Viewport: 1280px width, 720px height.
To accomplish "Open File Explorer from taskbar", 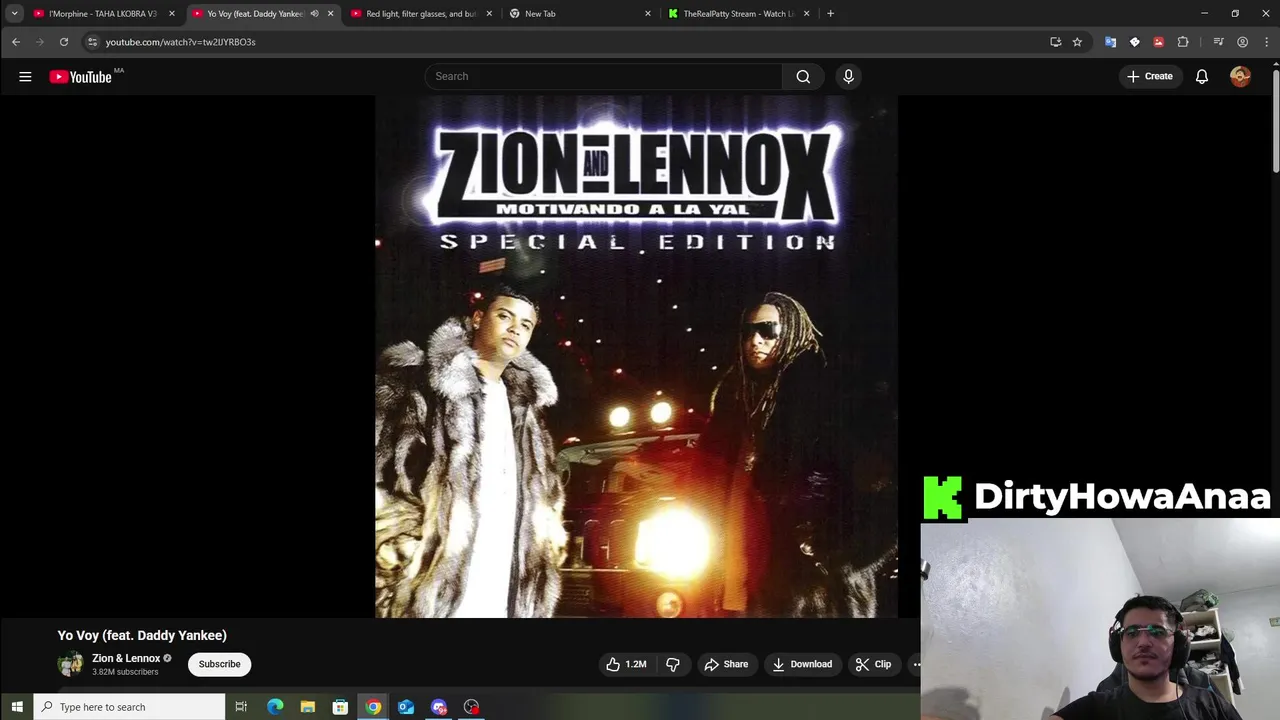I will point(308,707).
